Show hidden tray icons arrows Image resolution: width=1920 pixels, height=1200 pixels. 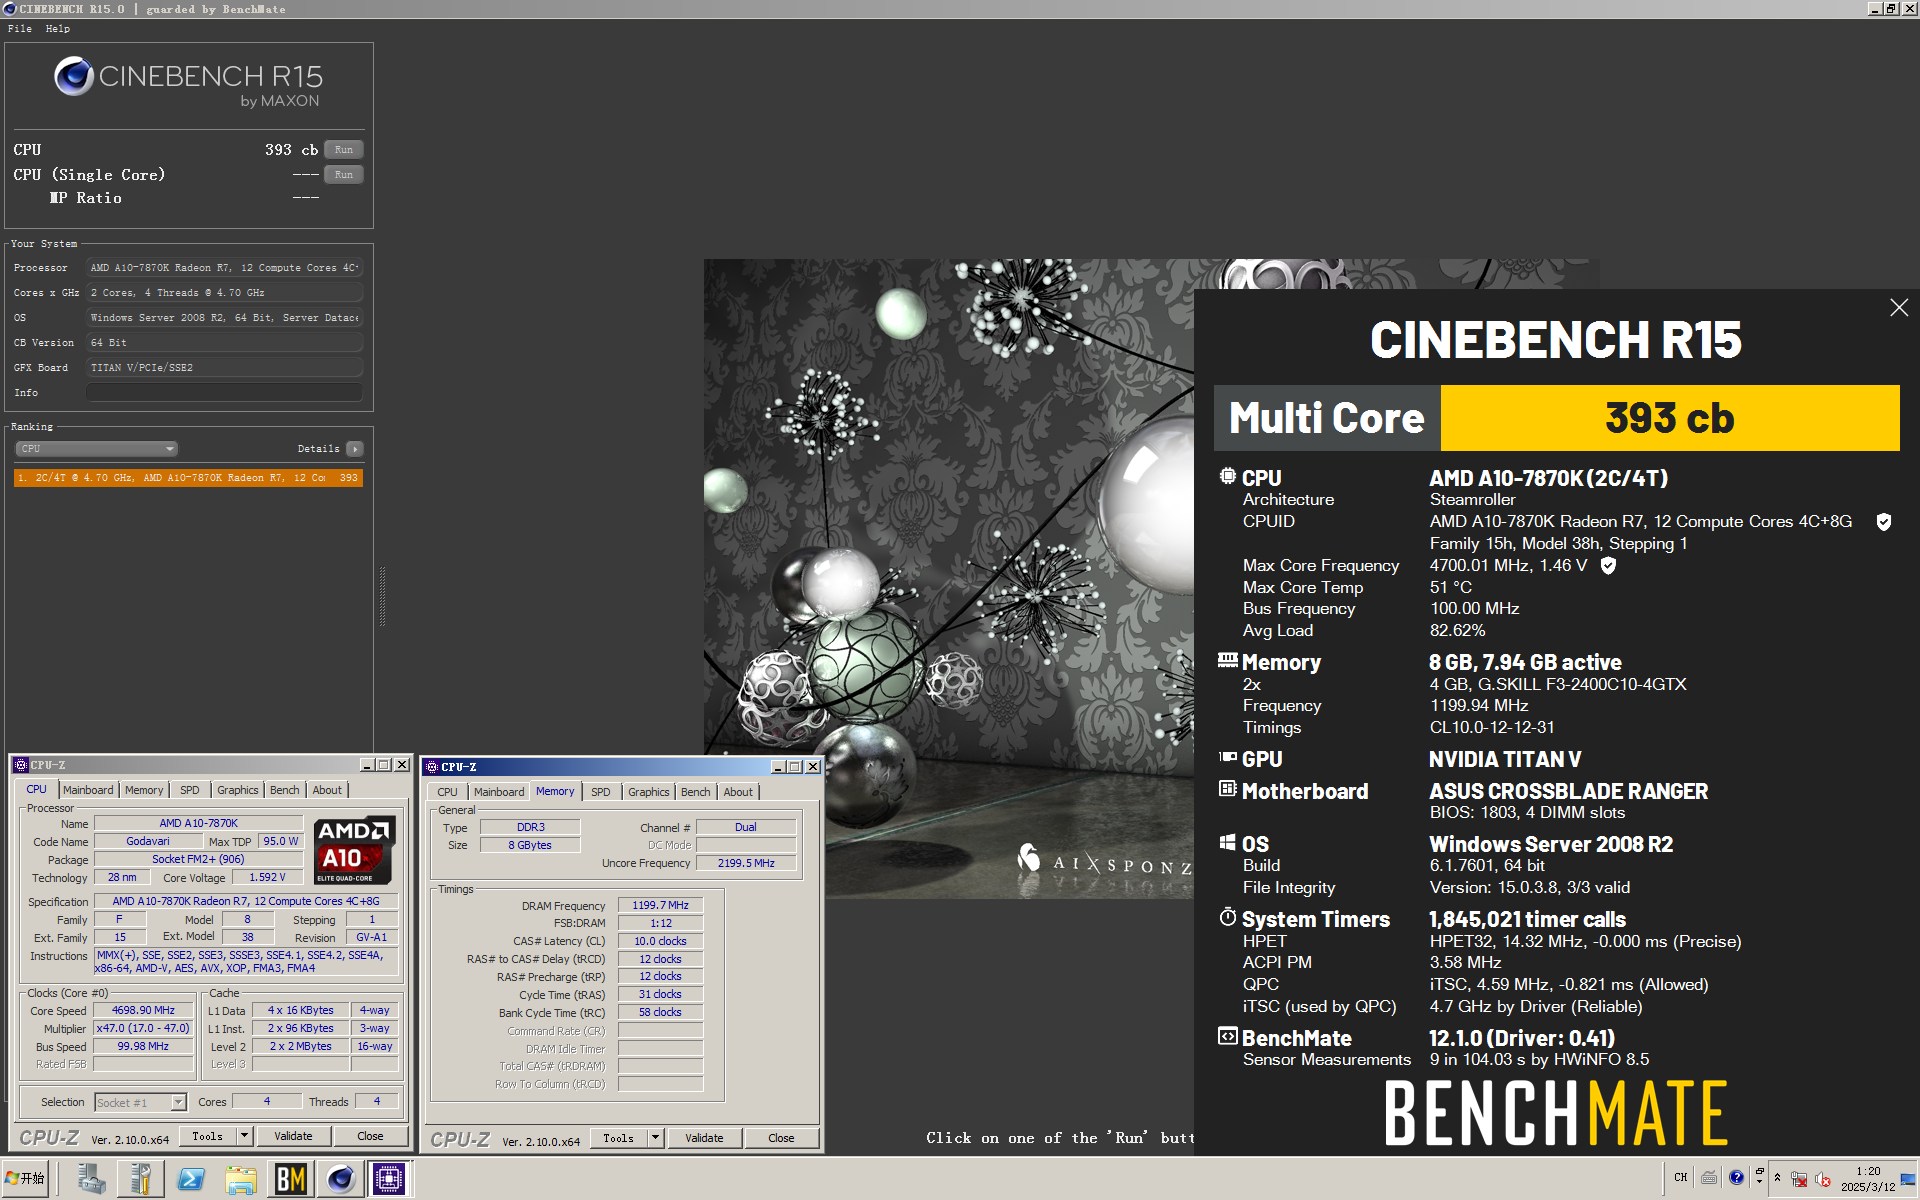pos(1778,1178)
